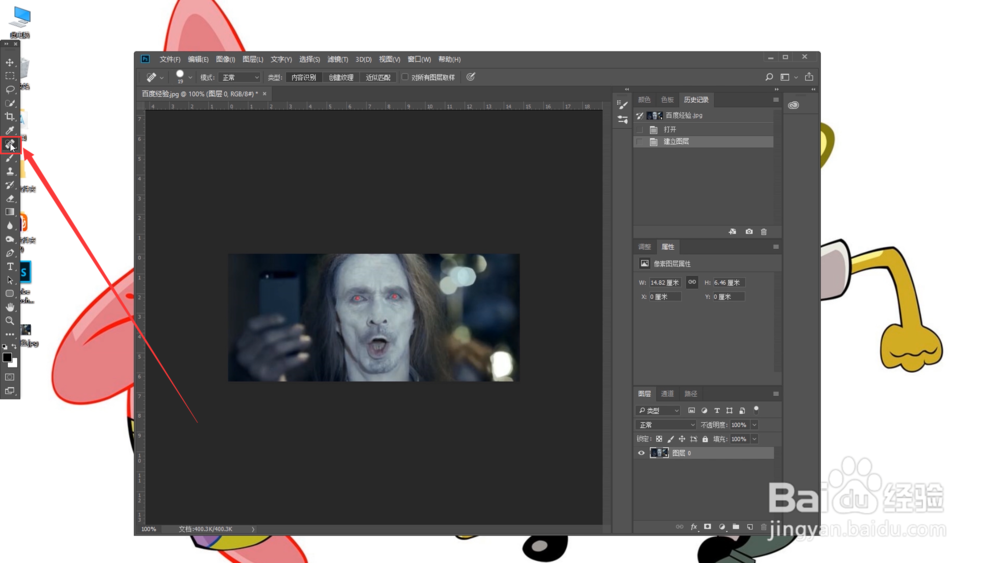Click the pressure-for-size icon in options bar

(x=471, y=77)
